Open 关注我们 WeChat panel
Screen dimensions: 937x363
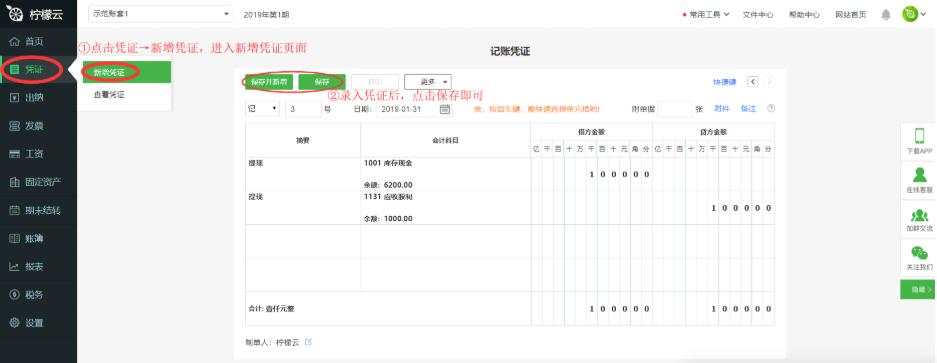pos(918,258)
